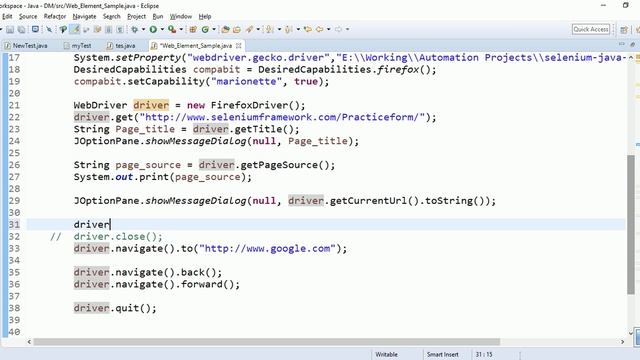Open the New Java Class dropdown arrow
The image size is (640, 360).
click(x=214, y=29)
